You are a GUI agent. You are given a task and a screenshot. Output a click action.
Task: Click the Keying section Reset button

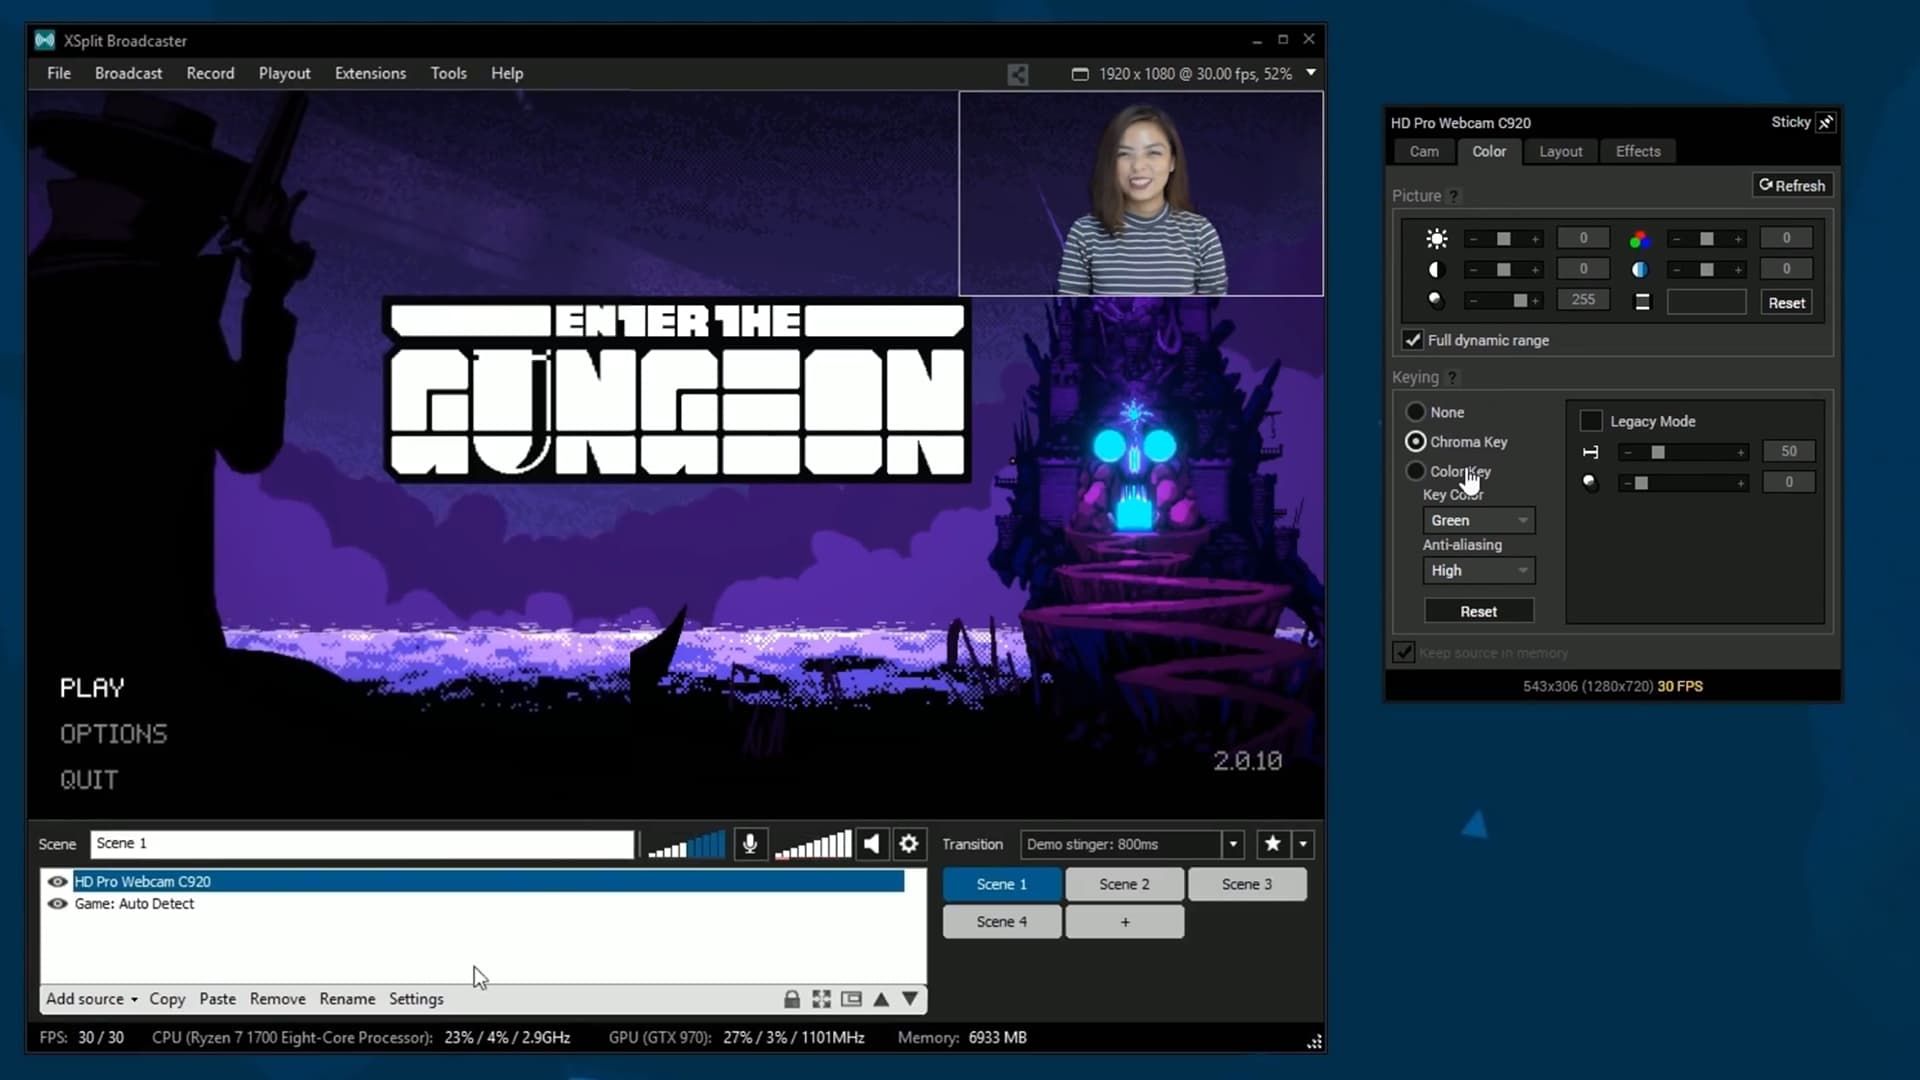coord(1478,611)
